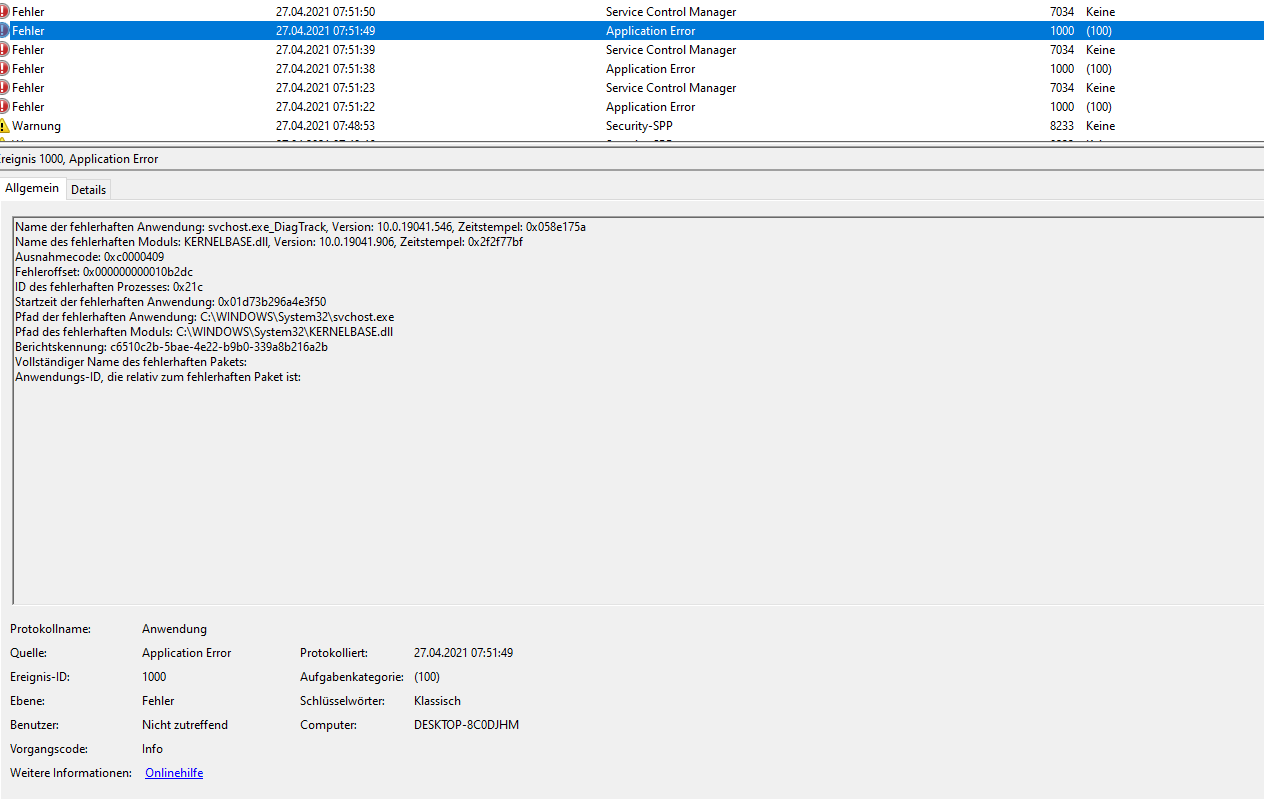The height and width of the screenshot is (799, 1264).
Task: Click the Schlüsselwörter value Klassisch
Action: [437, 701]
